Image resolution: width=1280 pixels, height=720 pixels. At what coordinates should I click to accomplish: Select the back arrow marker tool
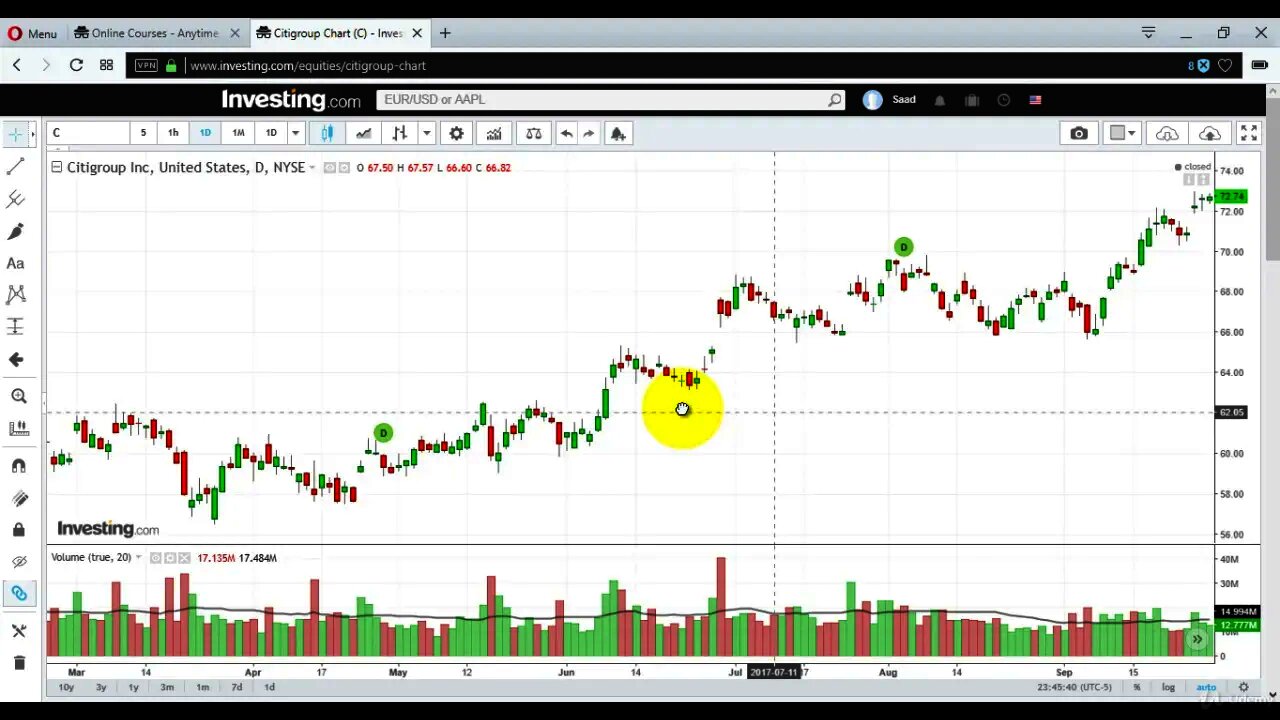click(x=16, y=359)
